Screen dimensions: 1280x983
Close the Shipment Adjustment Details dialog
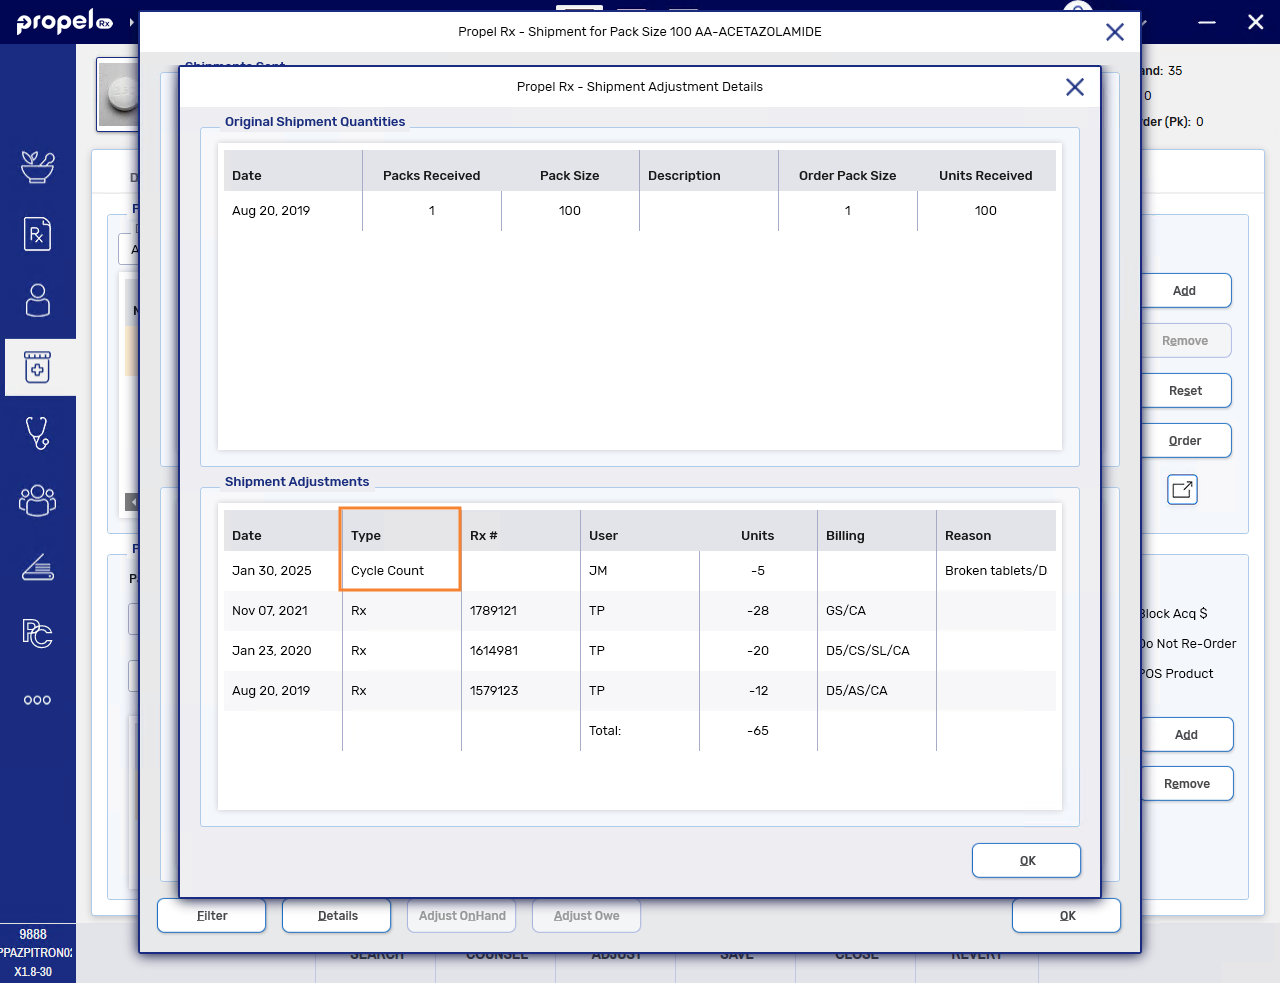pyautogui.click(x=1075, y=87)
